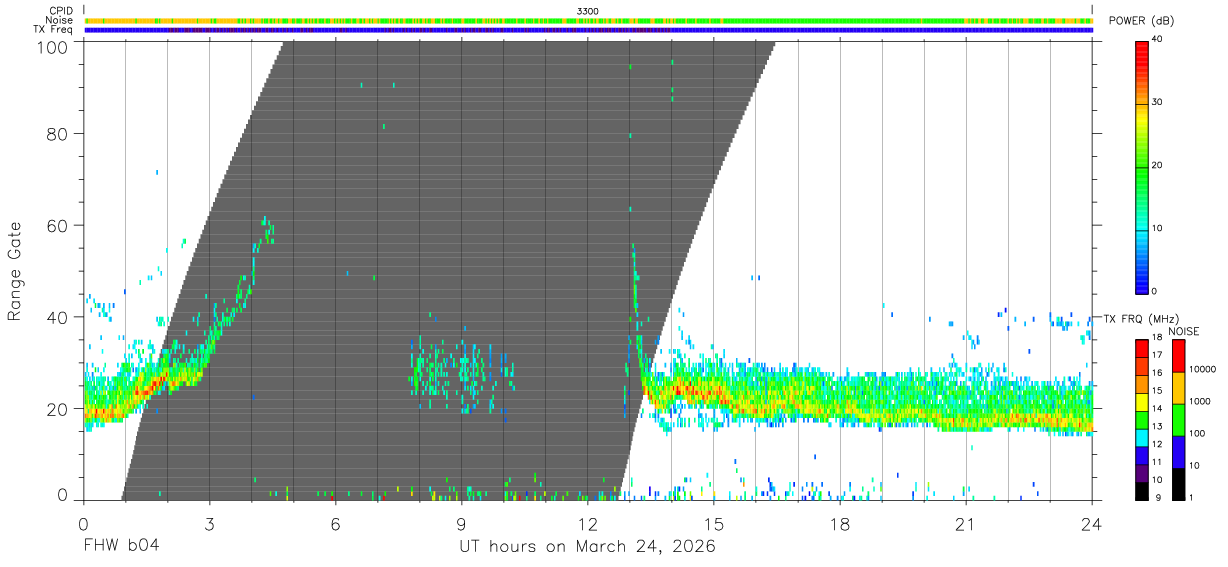Click the 10000 value in NOISE legend
This screenshot has width=1228, height=567.
point(1201,371)
